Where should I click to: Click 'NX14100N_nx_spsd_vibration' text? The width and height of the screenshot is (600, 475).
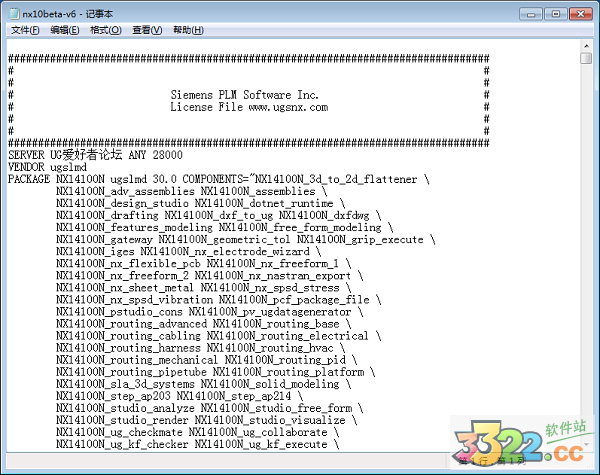pyautogui.click(x=134, y=300)
